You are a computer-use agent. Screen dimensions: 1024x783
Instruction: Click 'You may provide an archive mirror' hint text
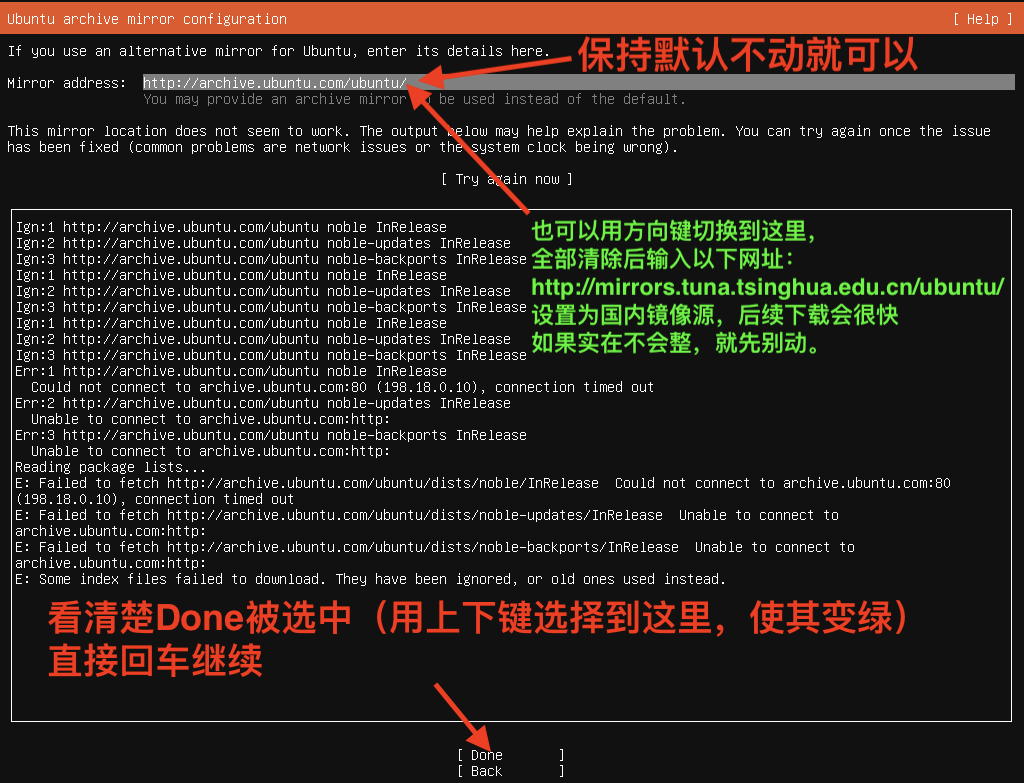415,99
